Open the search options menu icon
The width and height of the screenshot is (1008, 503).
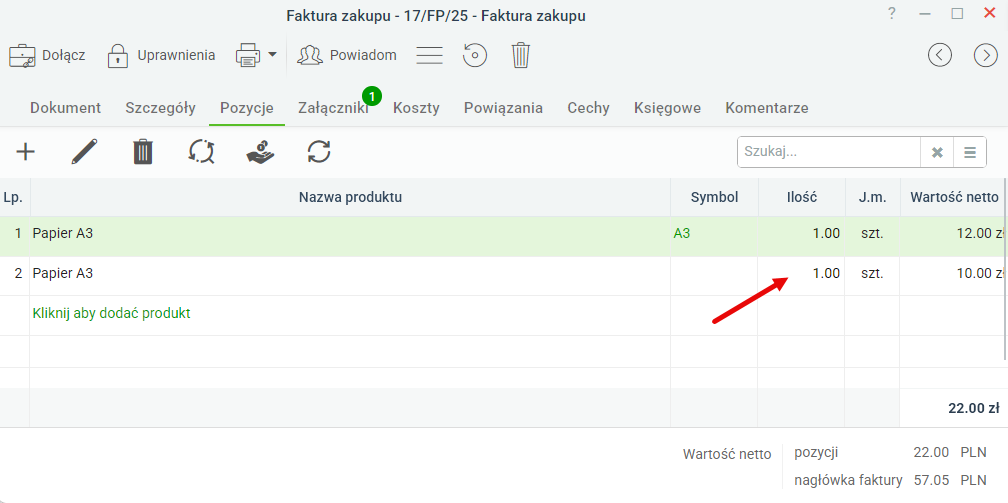(x=970, y=152)
